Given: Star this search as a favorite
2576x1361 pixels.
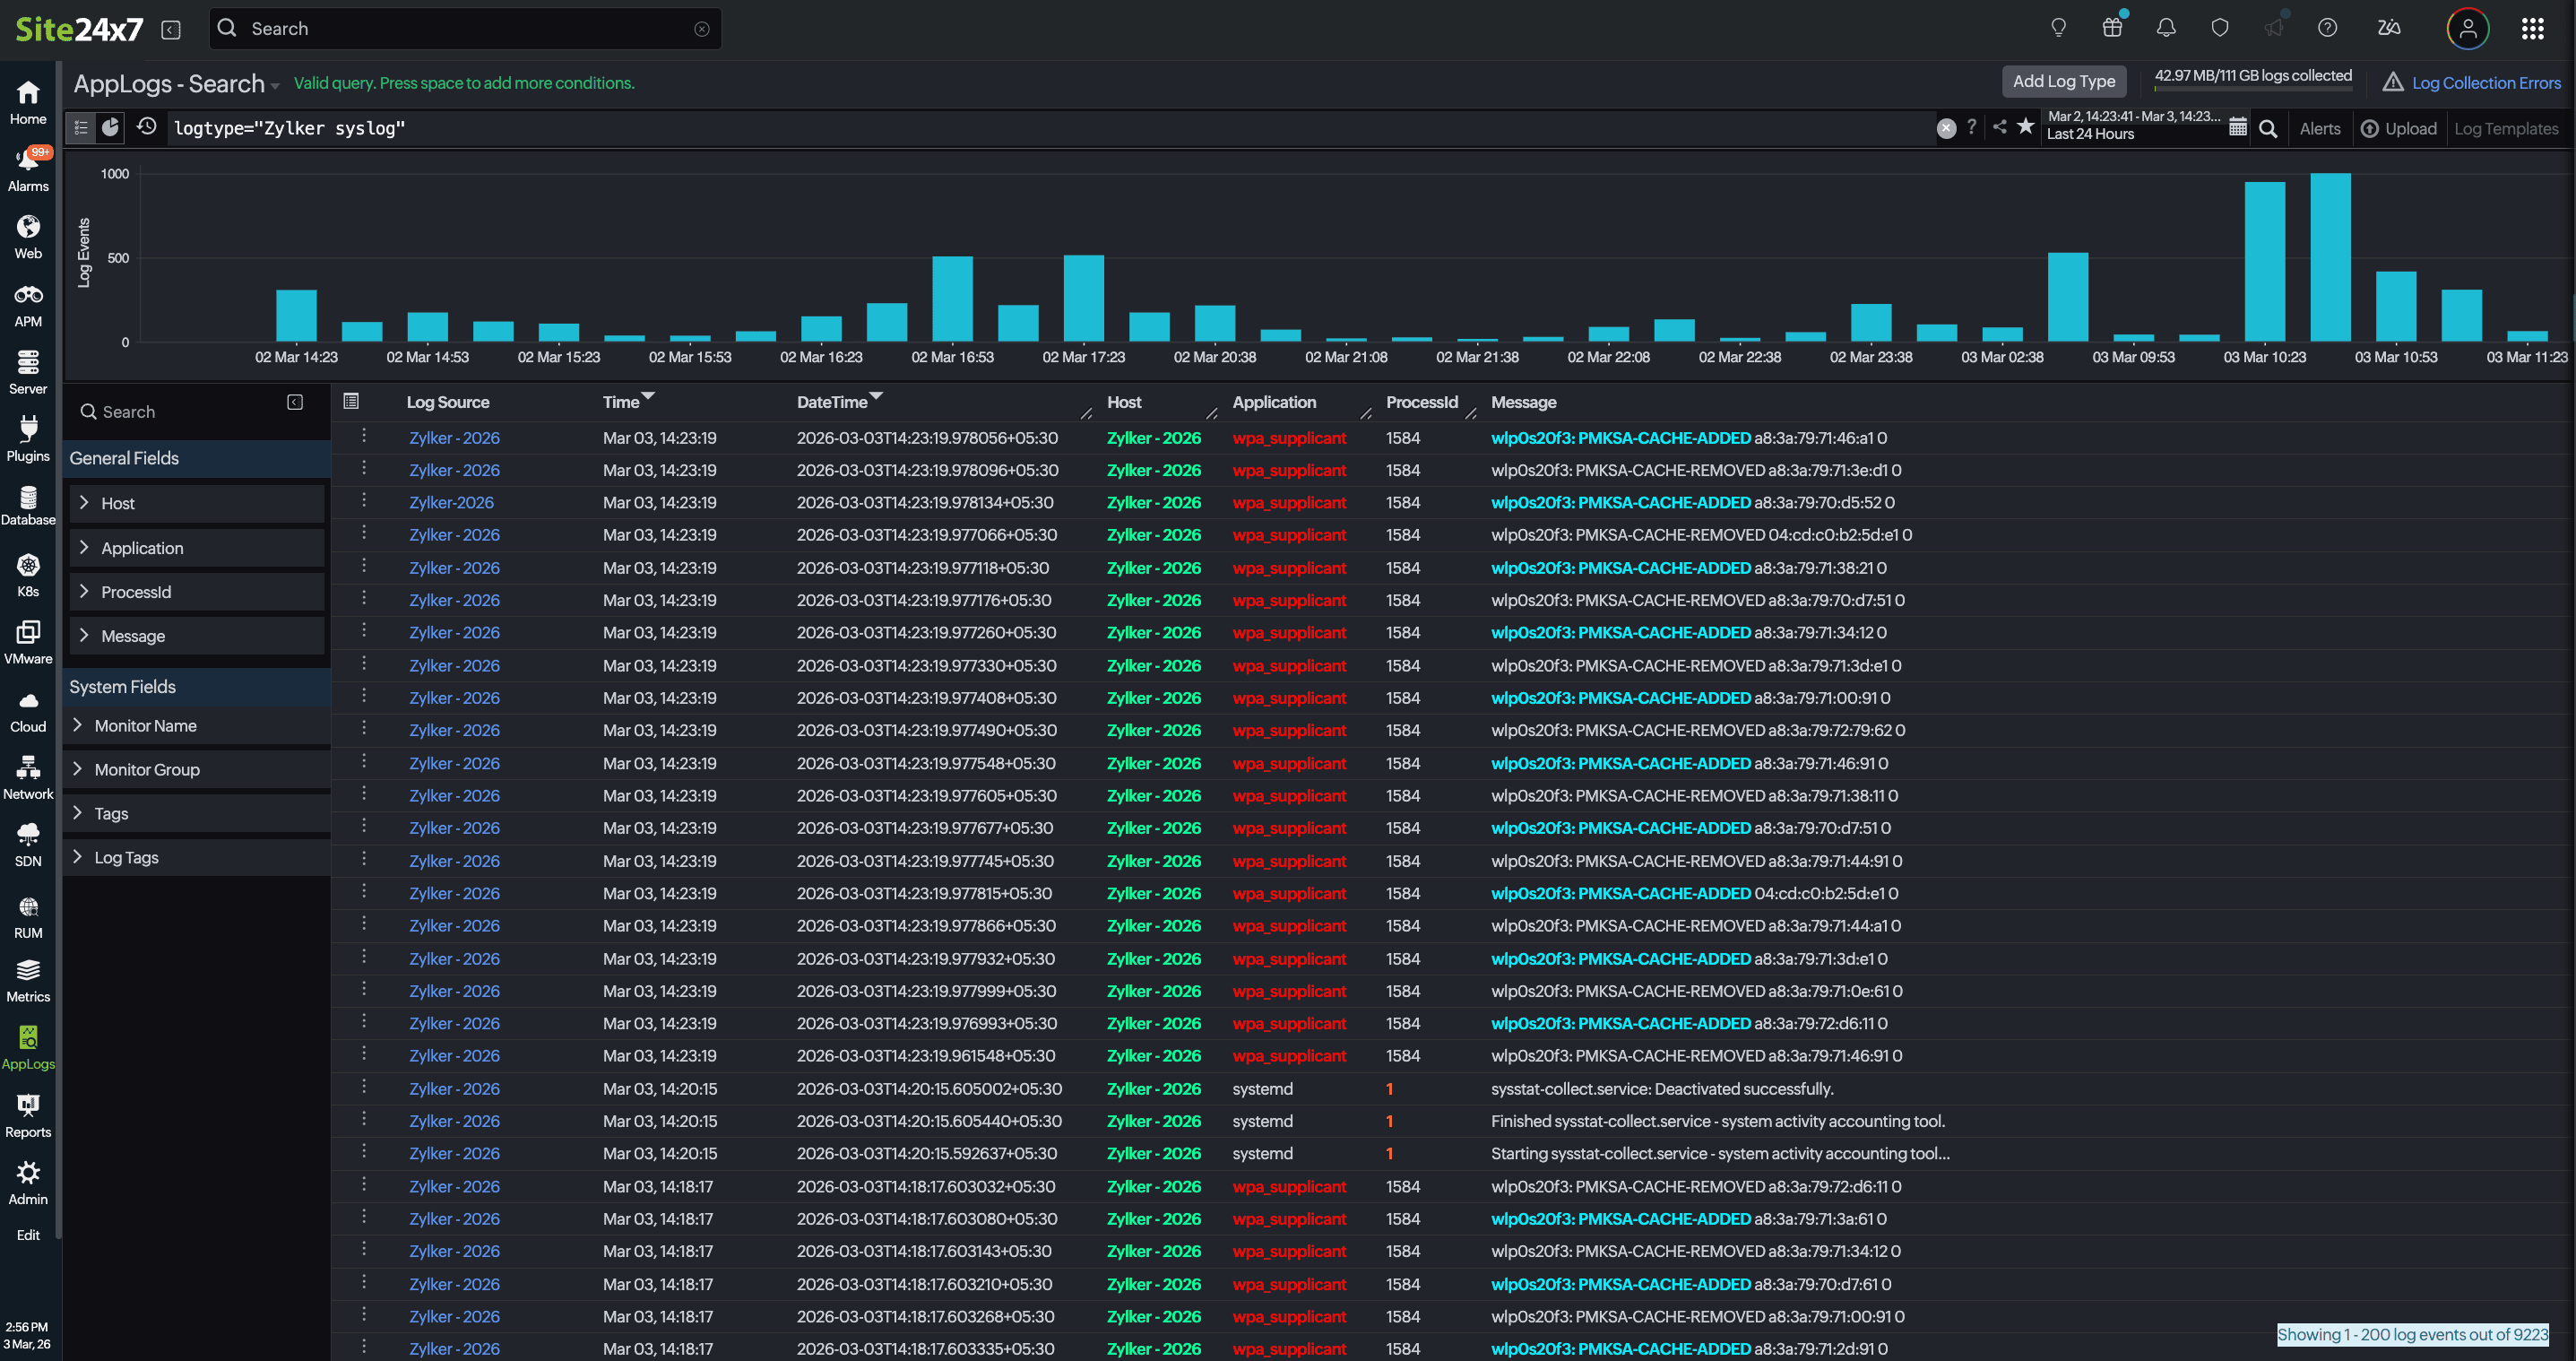Looking at the screenshot, I should [x=2025, y=128].
